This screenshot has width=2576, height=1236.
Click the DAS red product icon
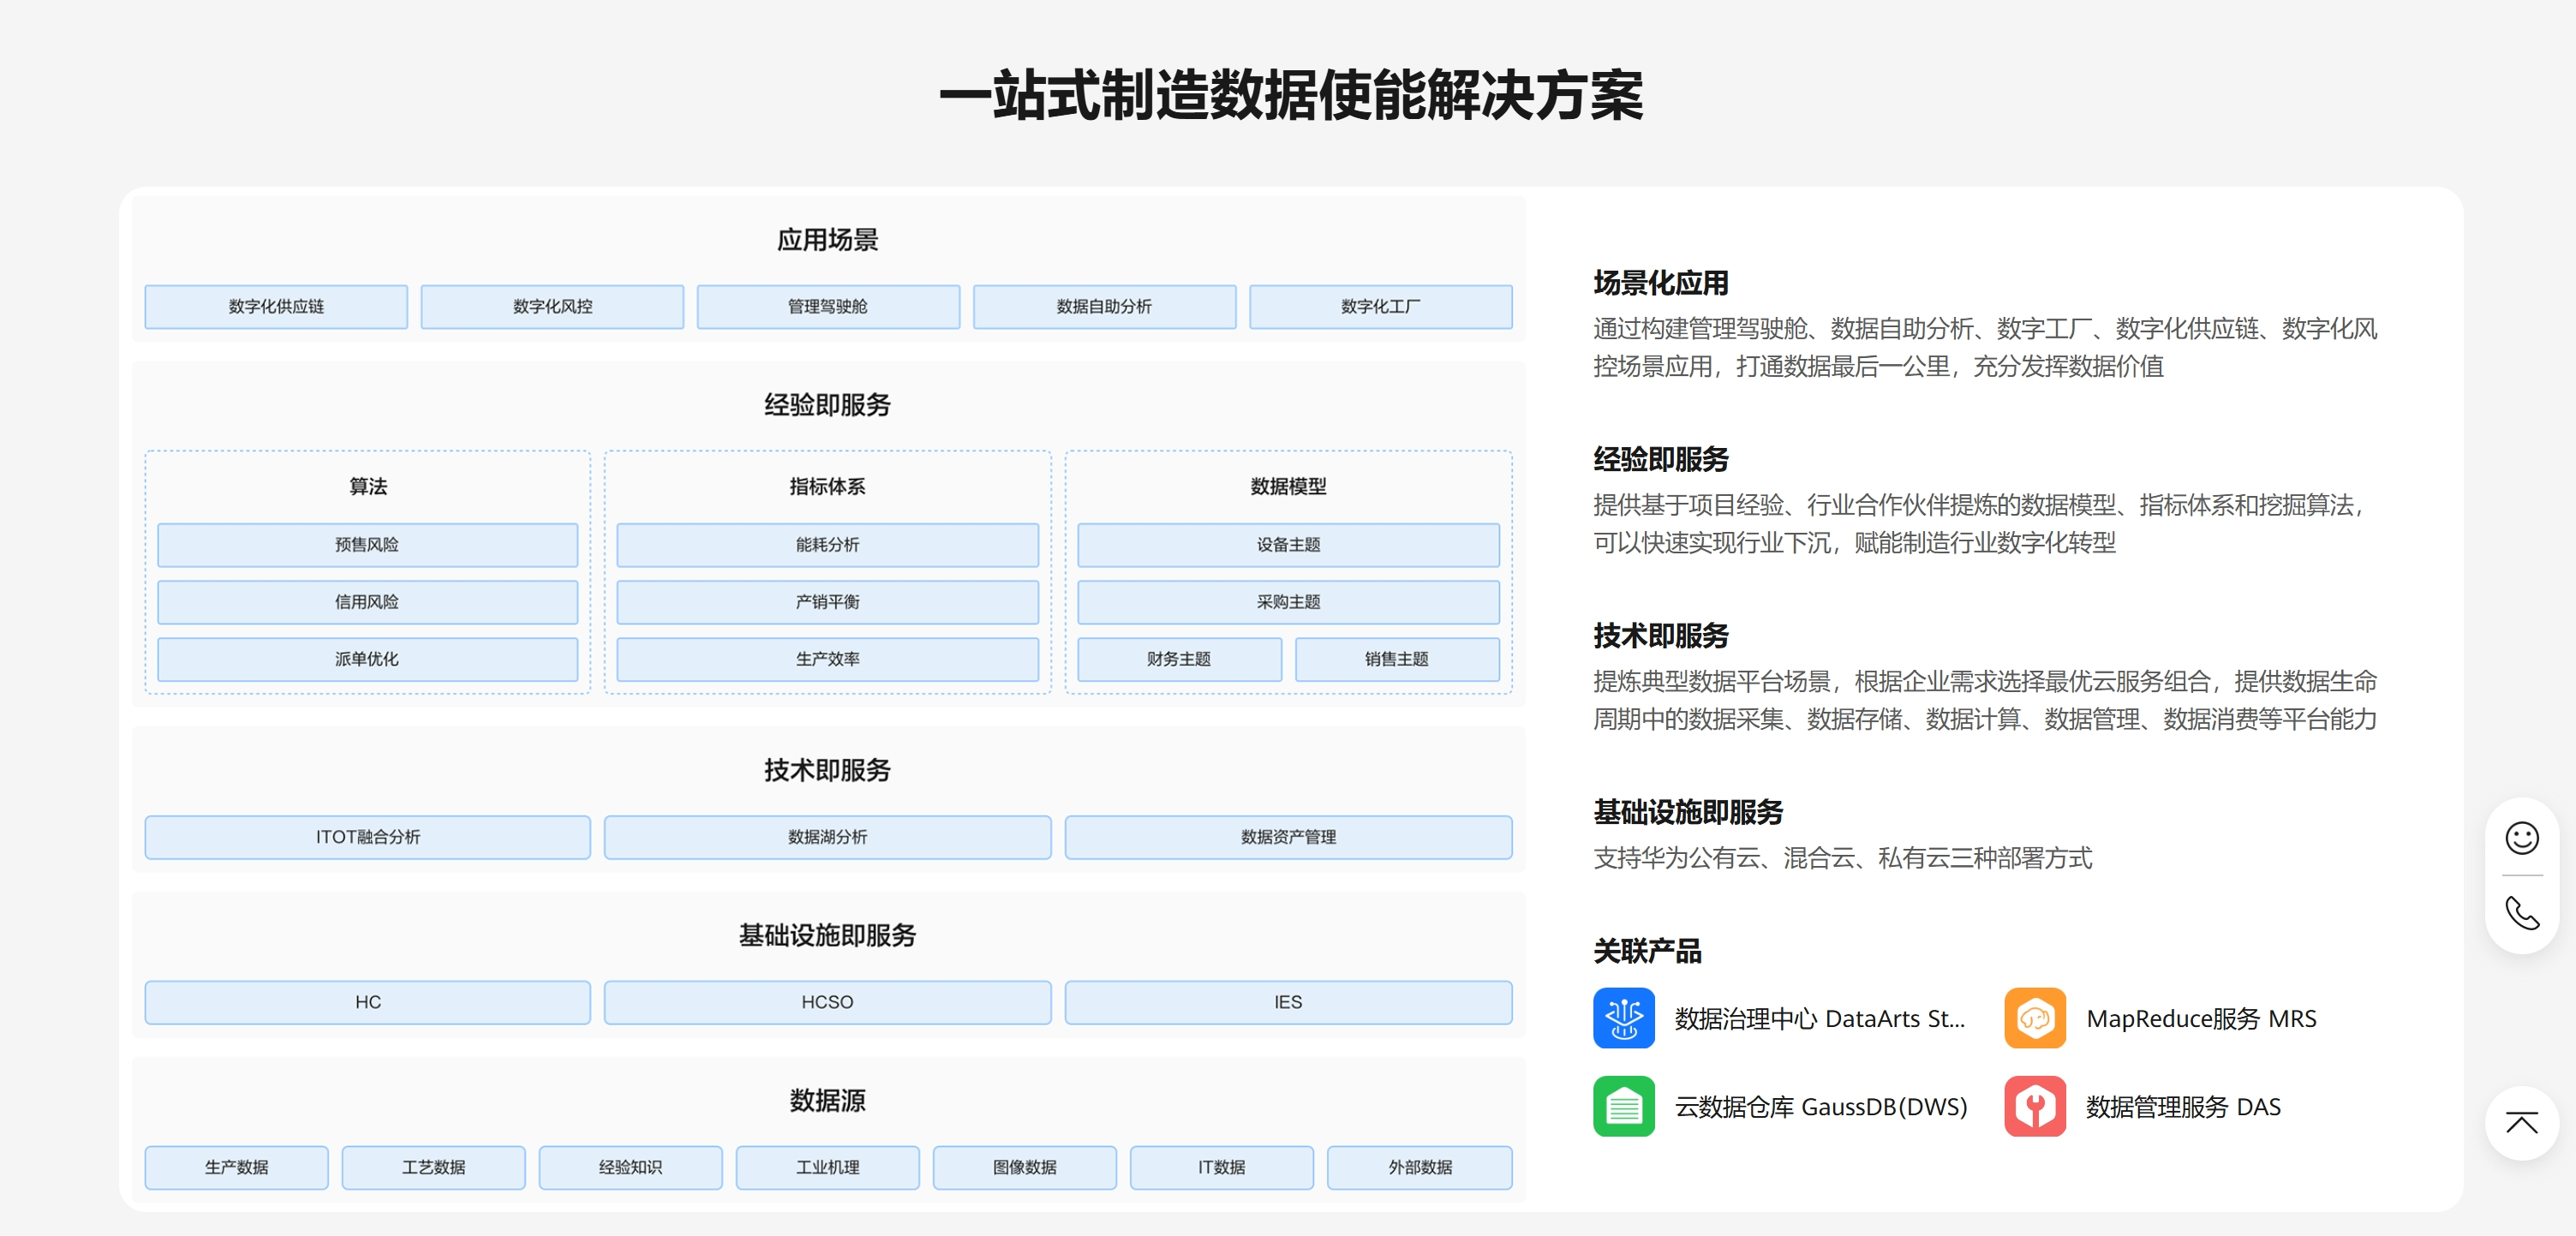[x=2034, y=1106]
